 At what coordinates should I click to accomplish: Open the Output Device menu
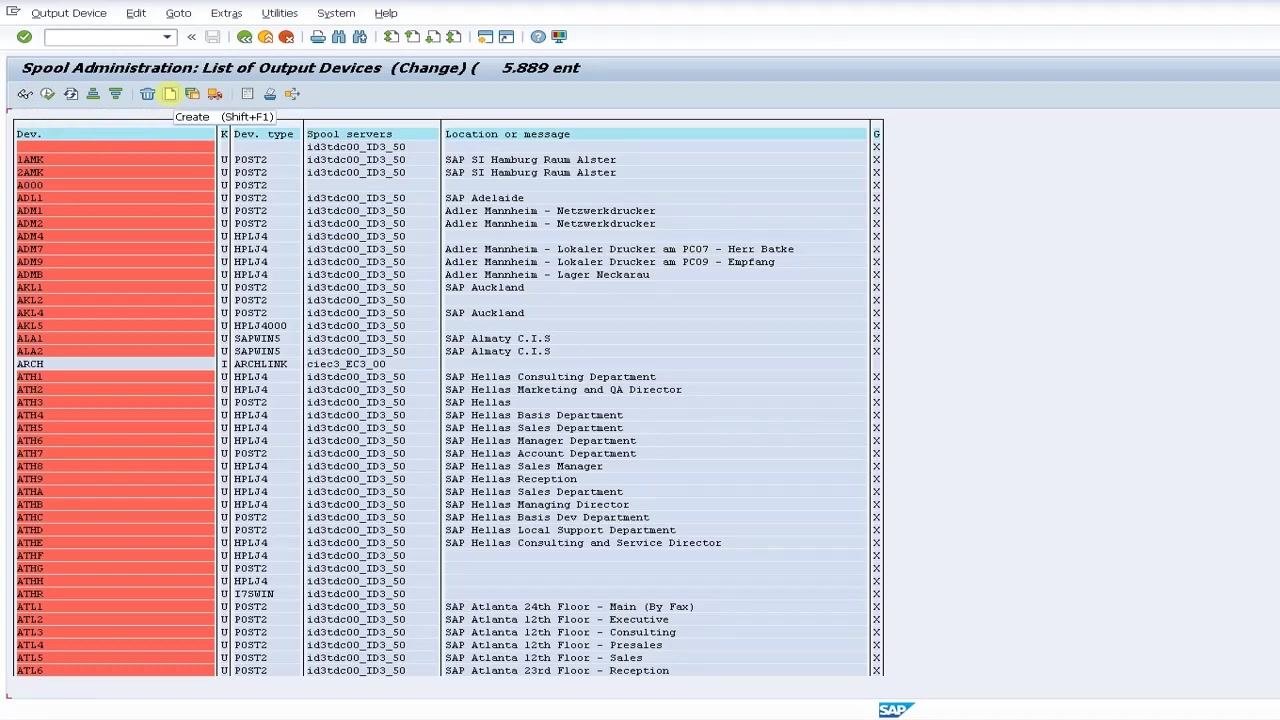69,13
